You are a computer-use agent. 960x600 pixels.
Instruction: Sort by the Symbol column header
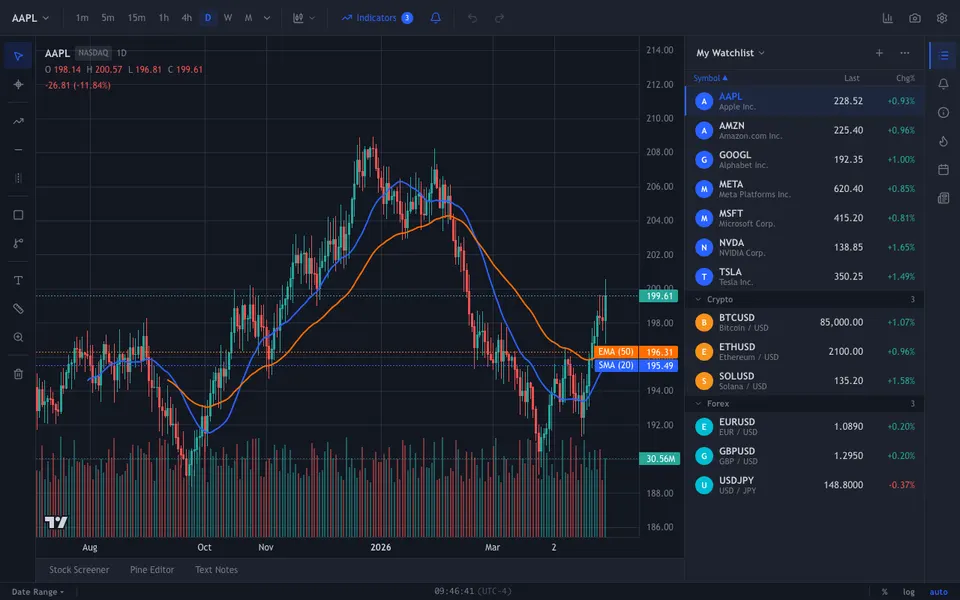(x=710, y=78)
